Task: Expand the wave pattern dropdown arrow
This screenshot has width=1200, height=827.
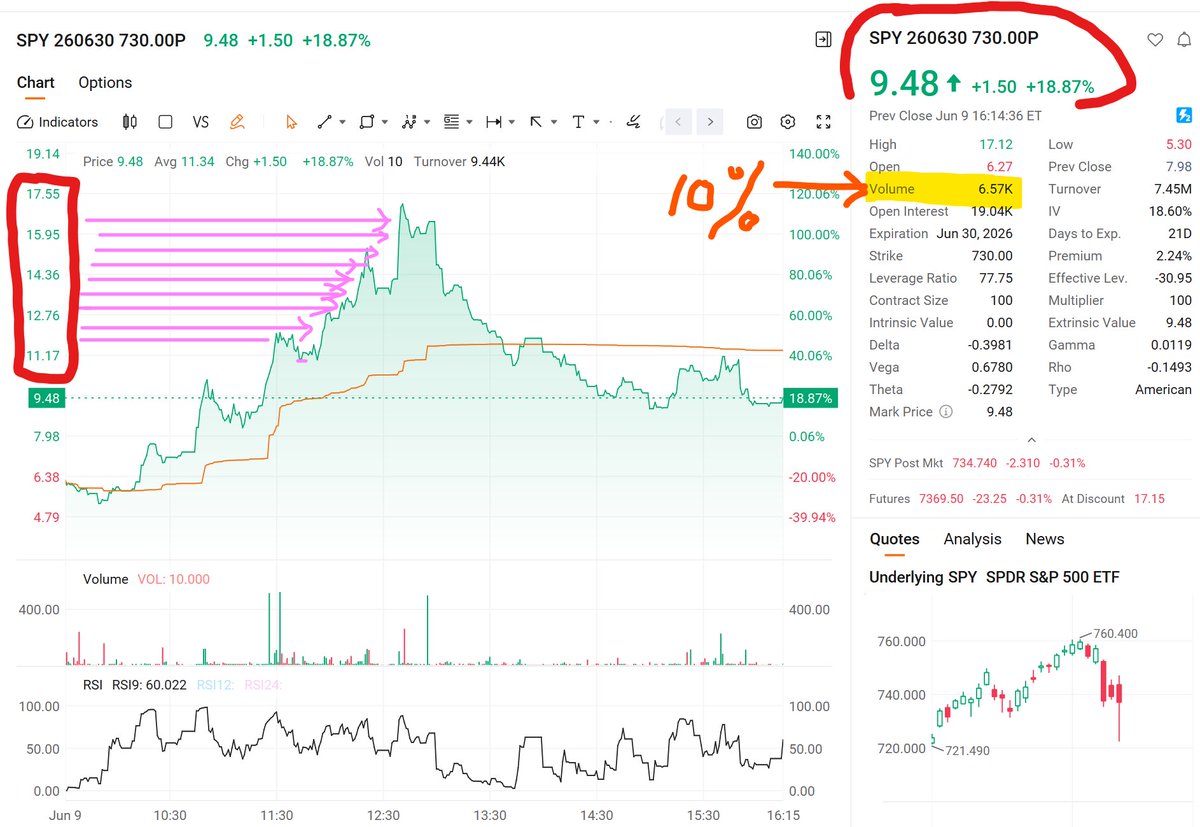Action: tap(428, 122)
